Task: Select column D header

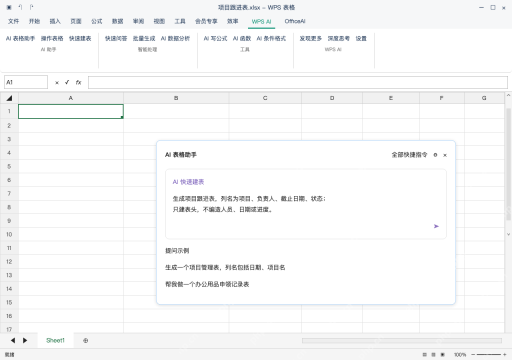Action: point(332,98)
